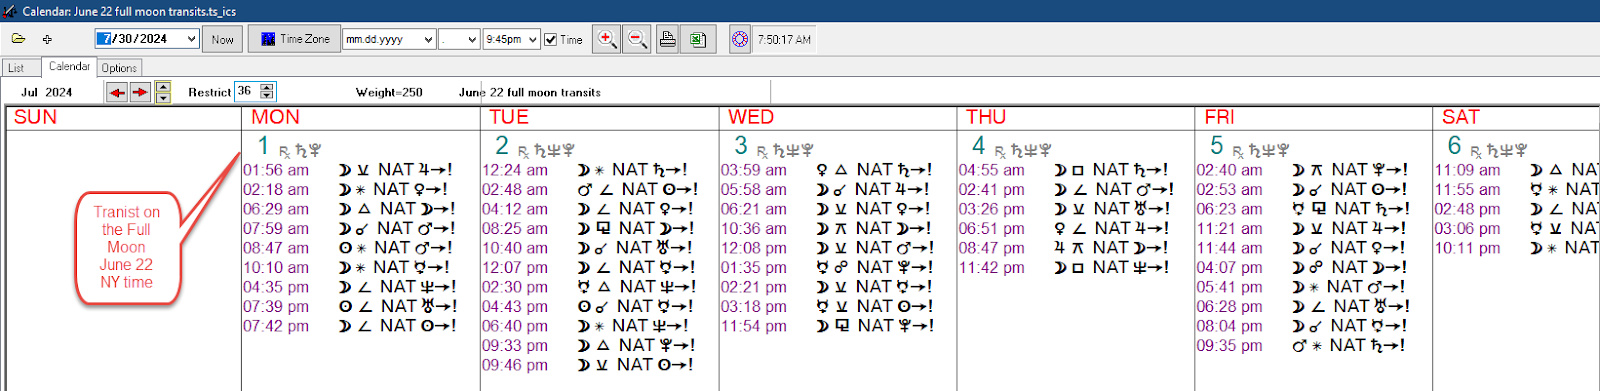Click the 10:11 pm Saturday transit entry
Viewport: 1600px width, 391px height.
tap(1517, 248)
